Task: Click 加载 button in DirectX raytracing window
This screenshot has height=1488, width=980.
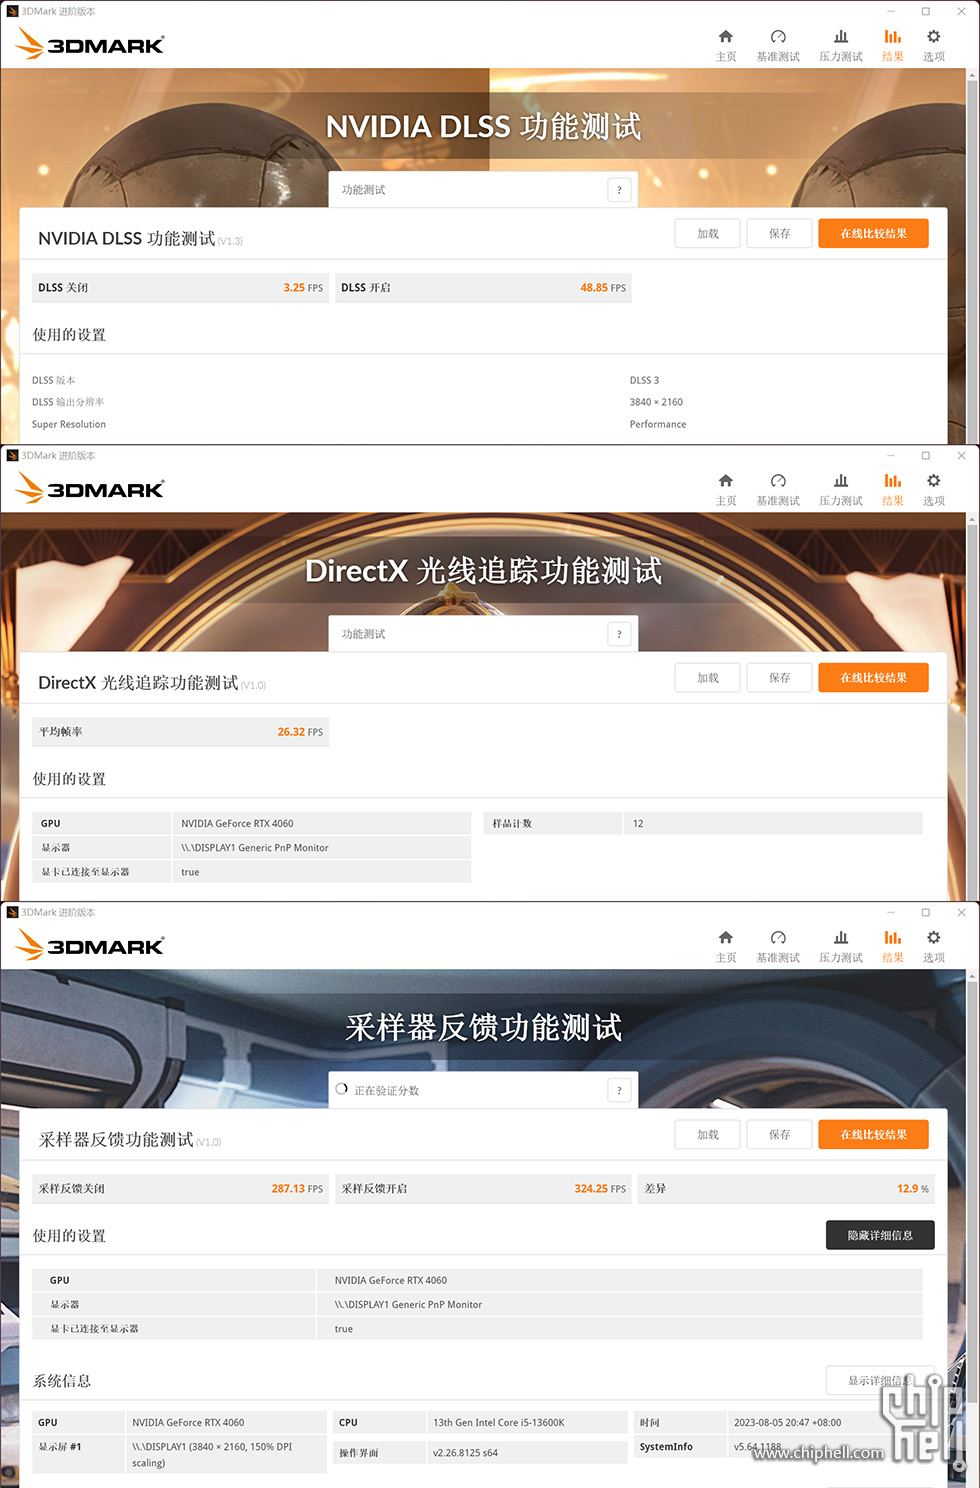Action: click(x=708, y=678)
